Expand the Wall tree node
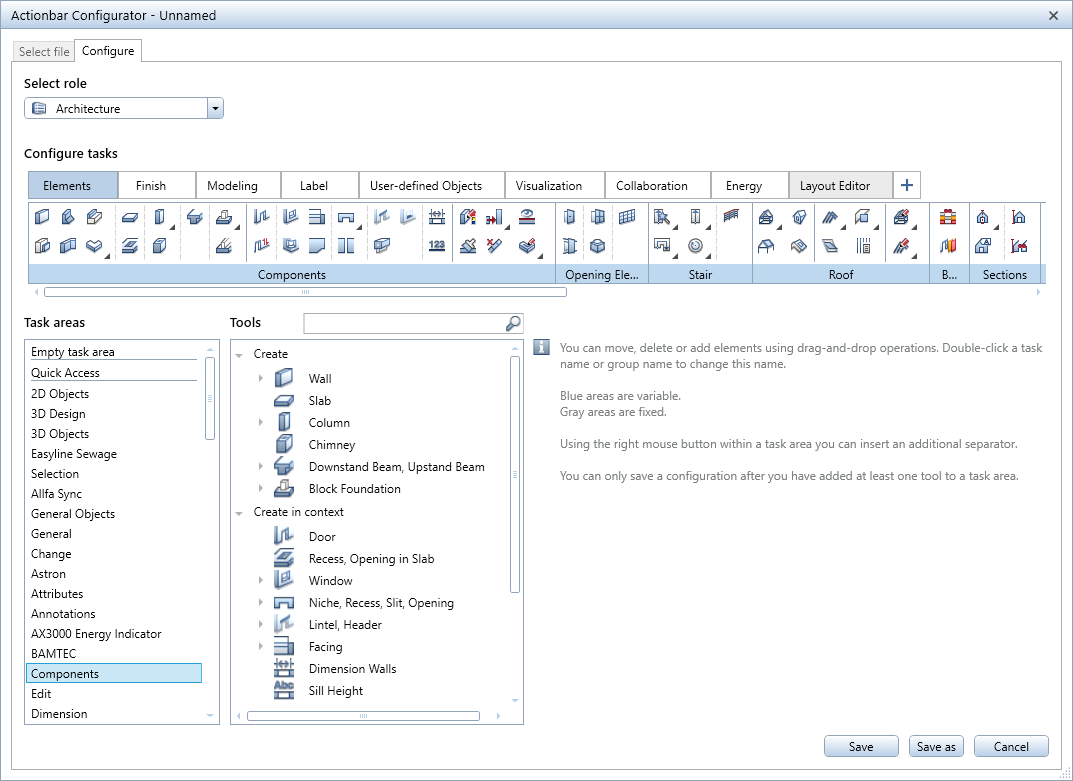Viewport: 1073px width, 781px height. (261, 379)
